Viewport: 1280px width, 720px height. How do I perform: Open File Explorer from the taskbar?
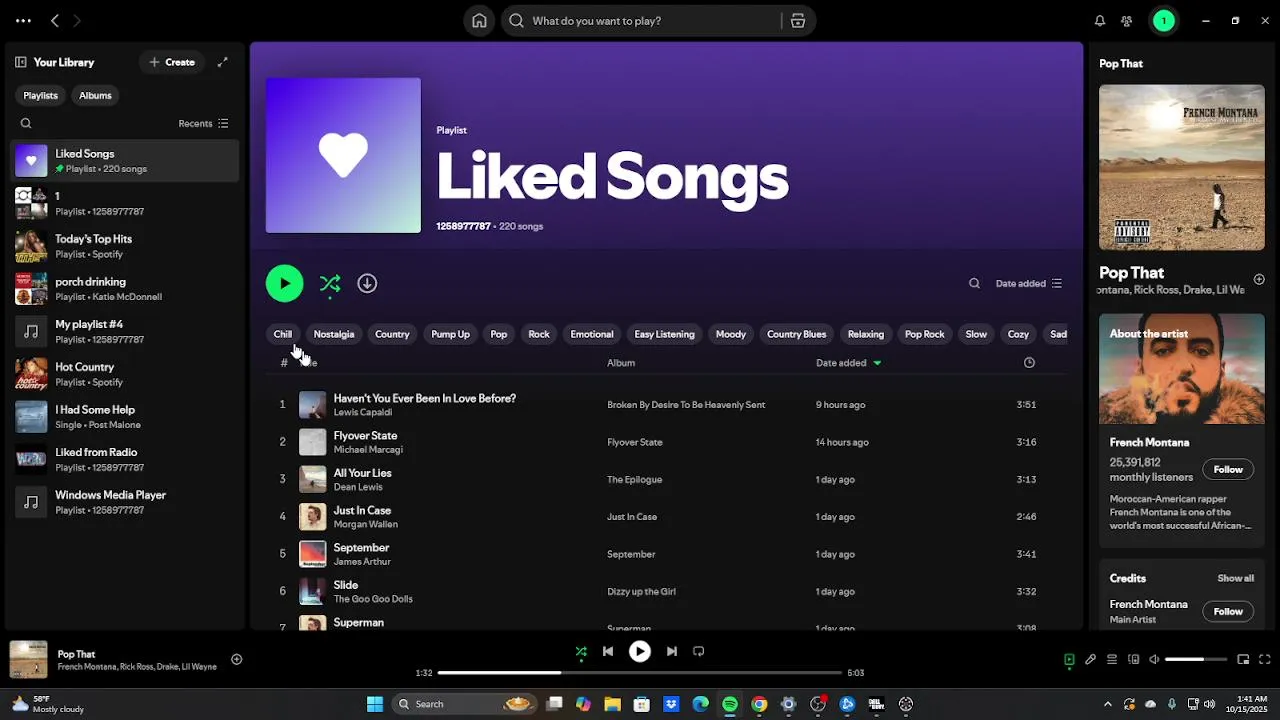612,704
